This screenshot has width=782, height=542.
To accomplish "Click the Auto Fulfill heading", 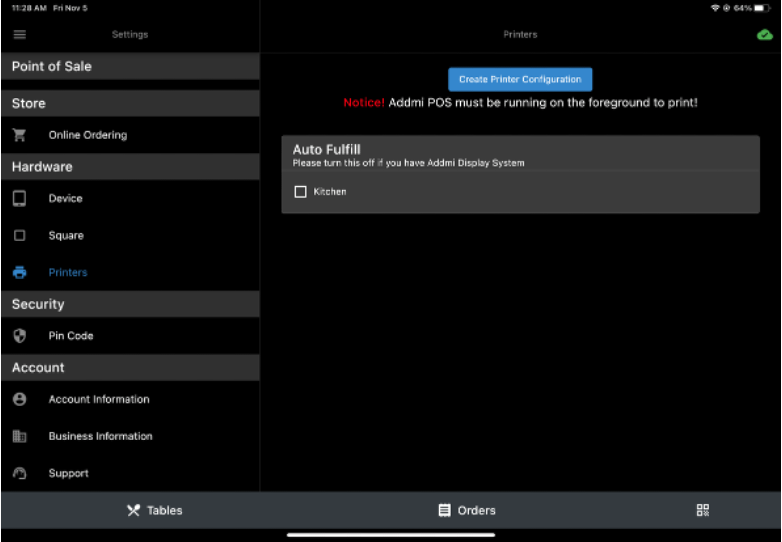I will (x=327, y=150).
